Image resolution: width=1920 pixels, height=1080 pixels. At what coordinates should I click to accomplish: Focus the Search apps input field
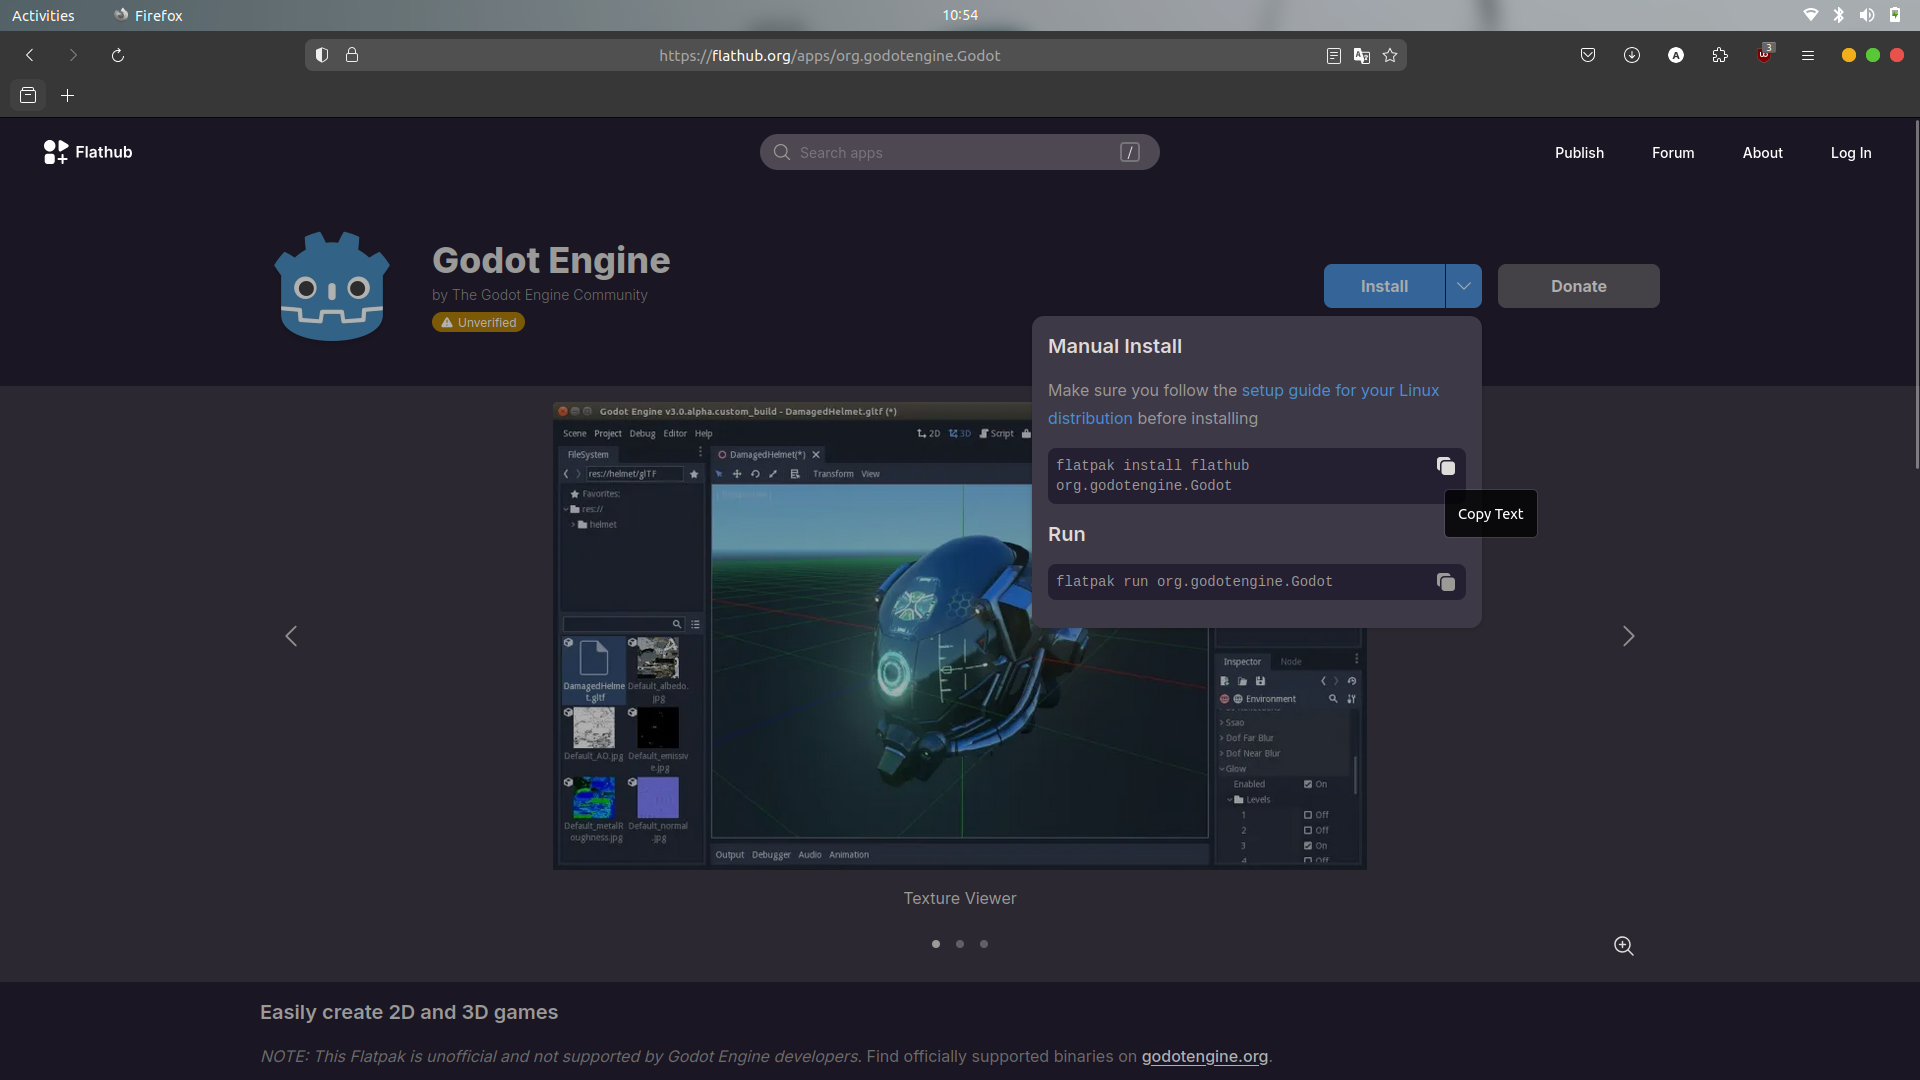pyautogui.click(x=960, y=152)
